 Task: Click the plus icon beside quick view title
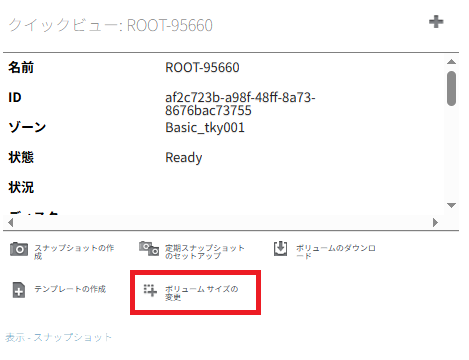tap(436, 22)
